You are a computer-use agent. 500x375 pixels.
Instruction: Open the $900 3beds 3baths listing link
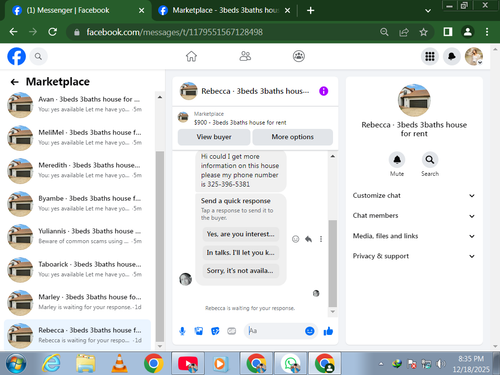[240, 123]
